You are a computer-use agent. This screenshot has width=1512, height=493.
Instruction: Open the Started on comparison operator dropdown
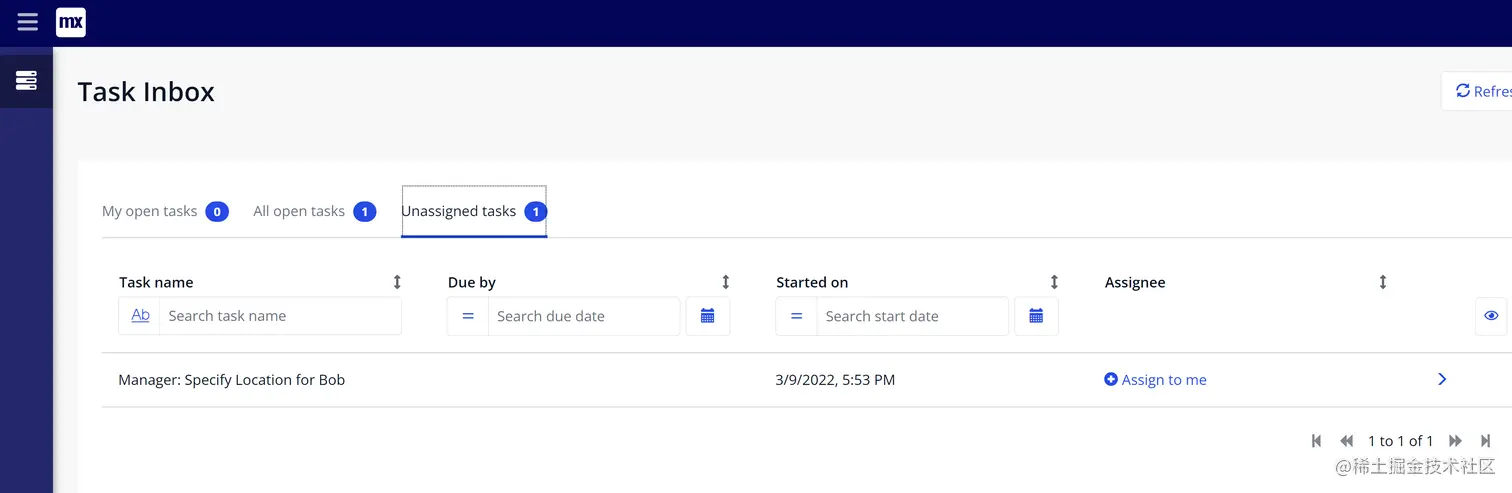(796, 316)
